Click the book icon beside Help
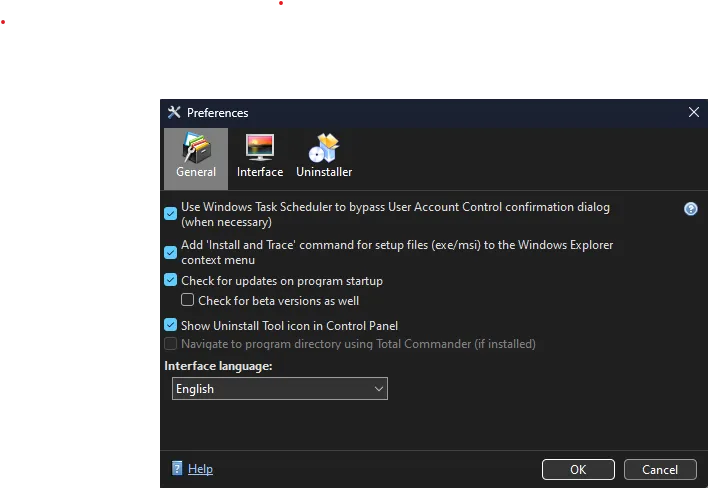 click(x=177, y=469)
